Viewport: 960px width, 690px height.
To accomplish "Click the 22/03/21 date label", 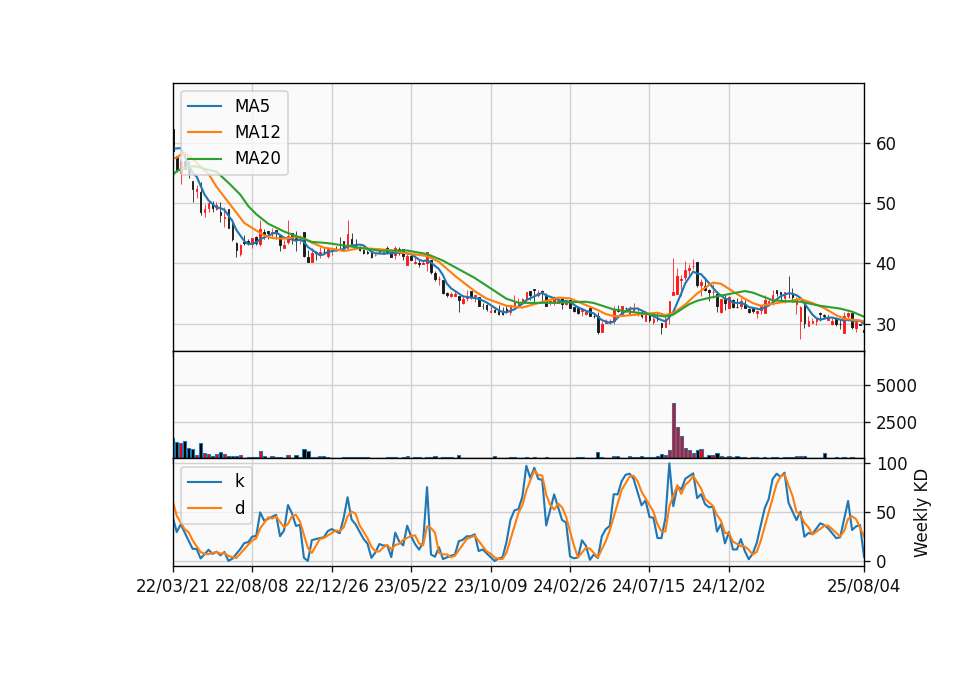I will (x=173, y=586).
